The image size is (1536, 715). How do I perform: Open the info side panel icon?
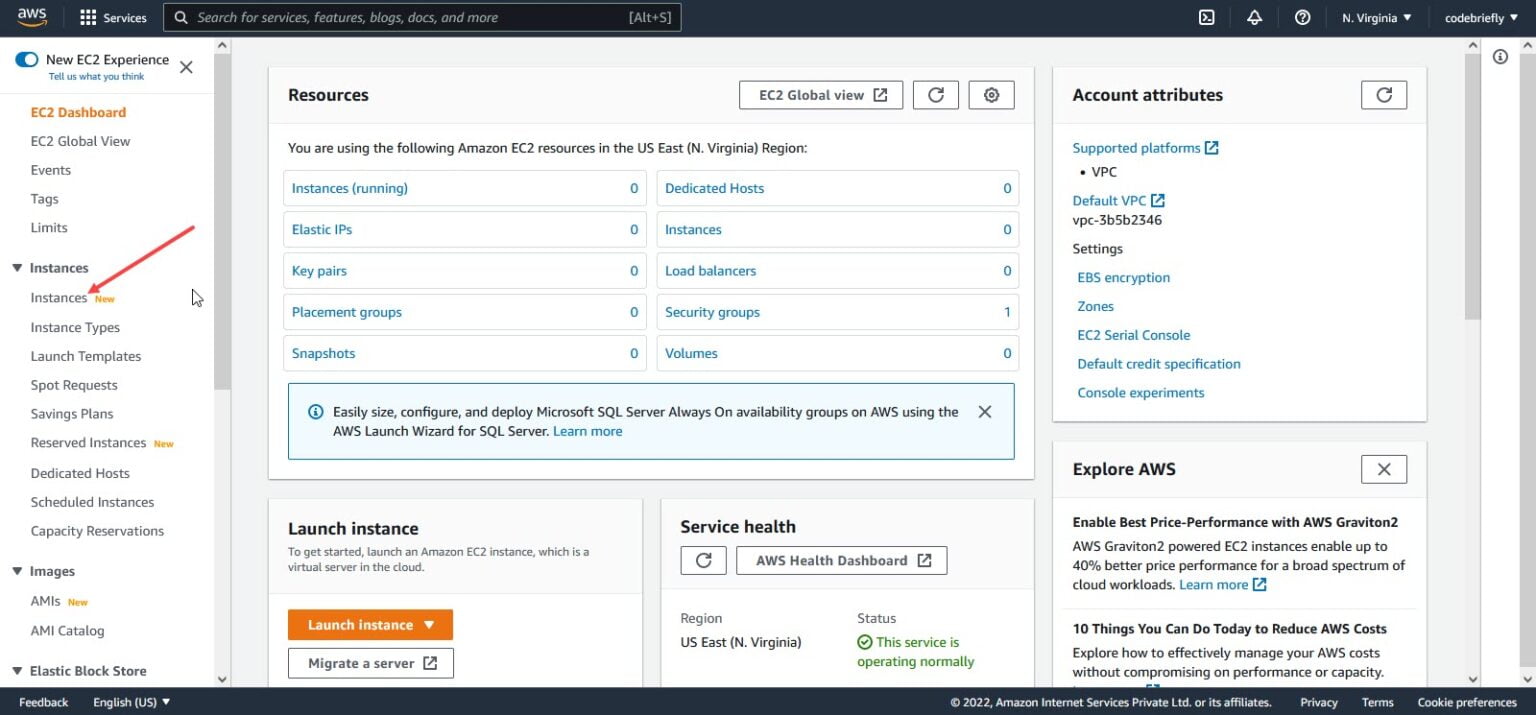point(1500,57)
